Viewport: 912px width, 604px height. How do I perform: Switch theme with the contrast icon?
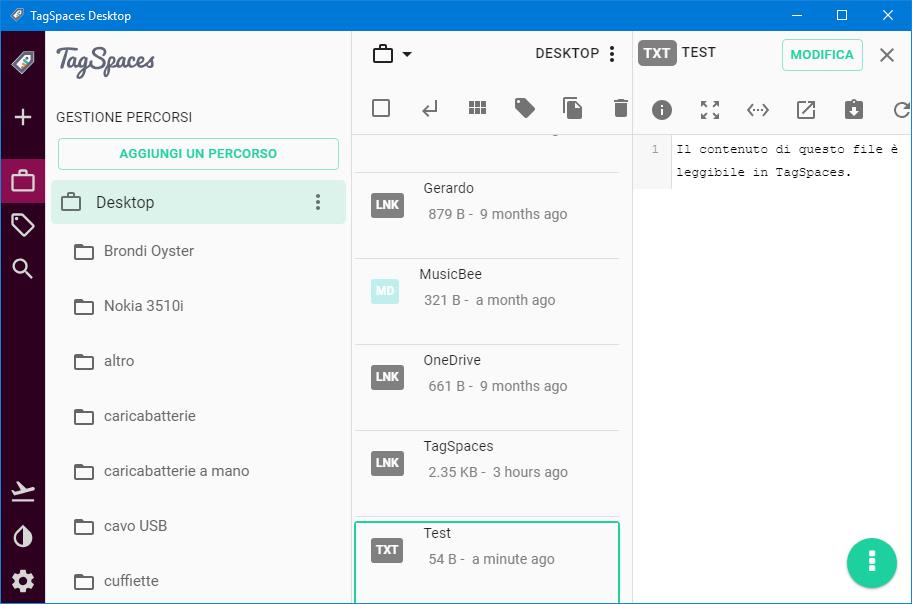(23, 537)
